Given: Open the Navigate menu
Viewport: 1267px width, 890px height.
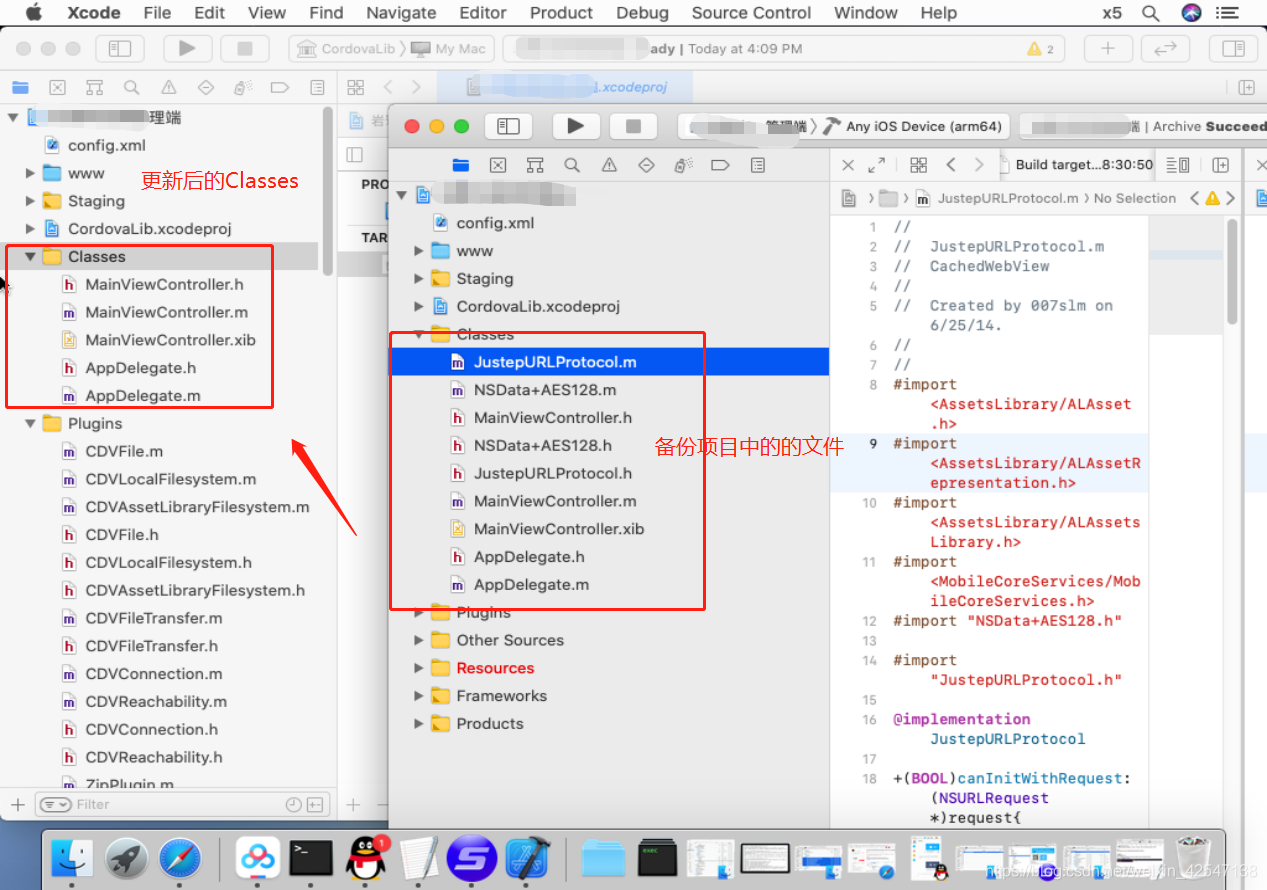Looking at the screenshot, I should [401, 13].
